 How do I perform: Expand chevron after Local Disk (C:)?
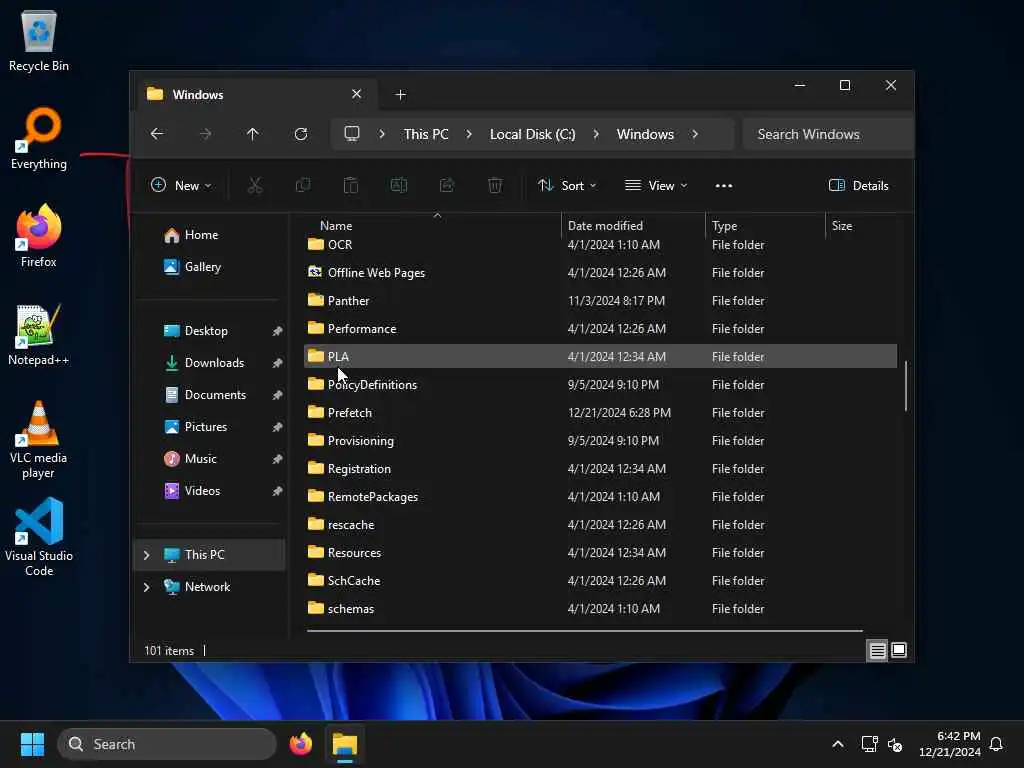coord(596,134)
